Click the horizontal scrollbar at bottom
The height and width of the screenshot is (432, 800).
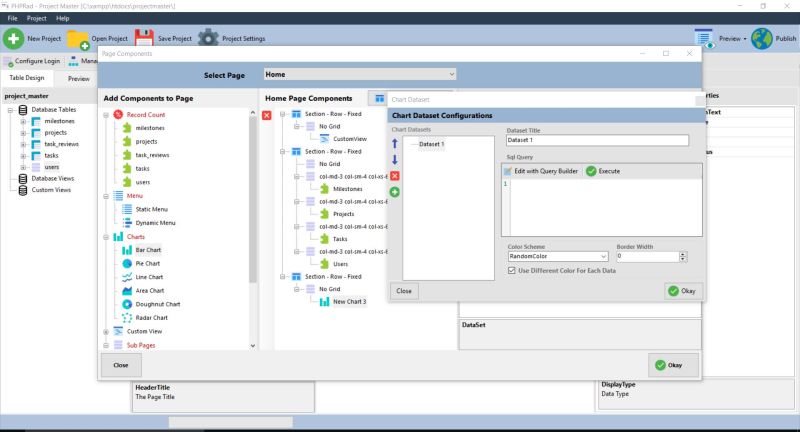point(231,422)
